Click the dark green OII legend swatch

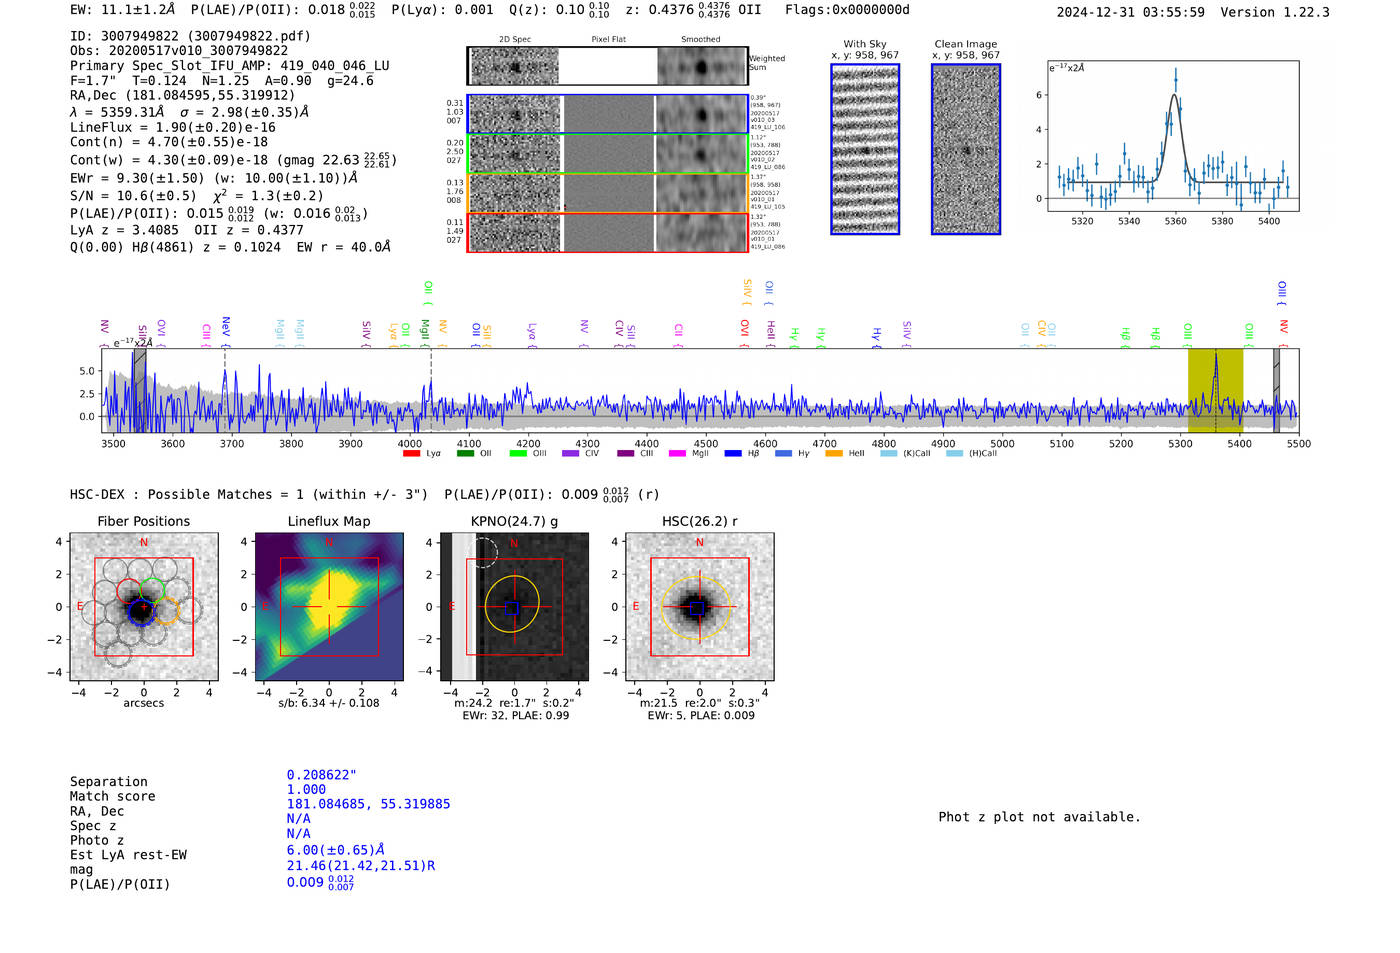coord(465,454)
